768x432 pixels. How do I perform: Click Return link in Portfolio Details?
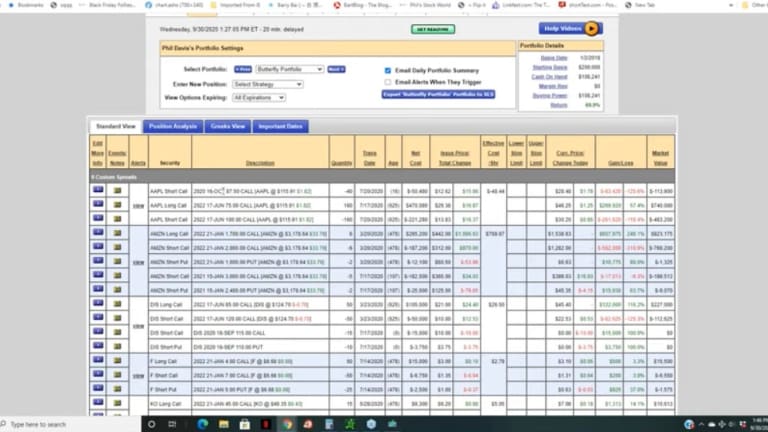(x=559, y=105)
